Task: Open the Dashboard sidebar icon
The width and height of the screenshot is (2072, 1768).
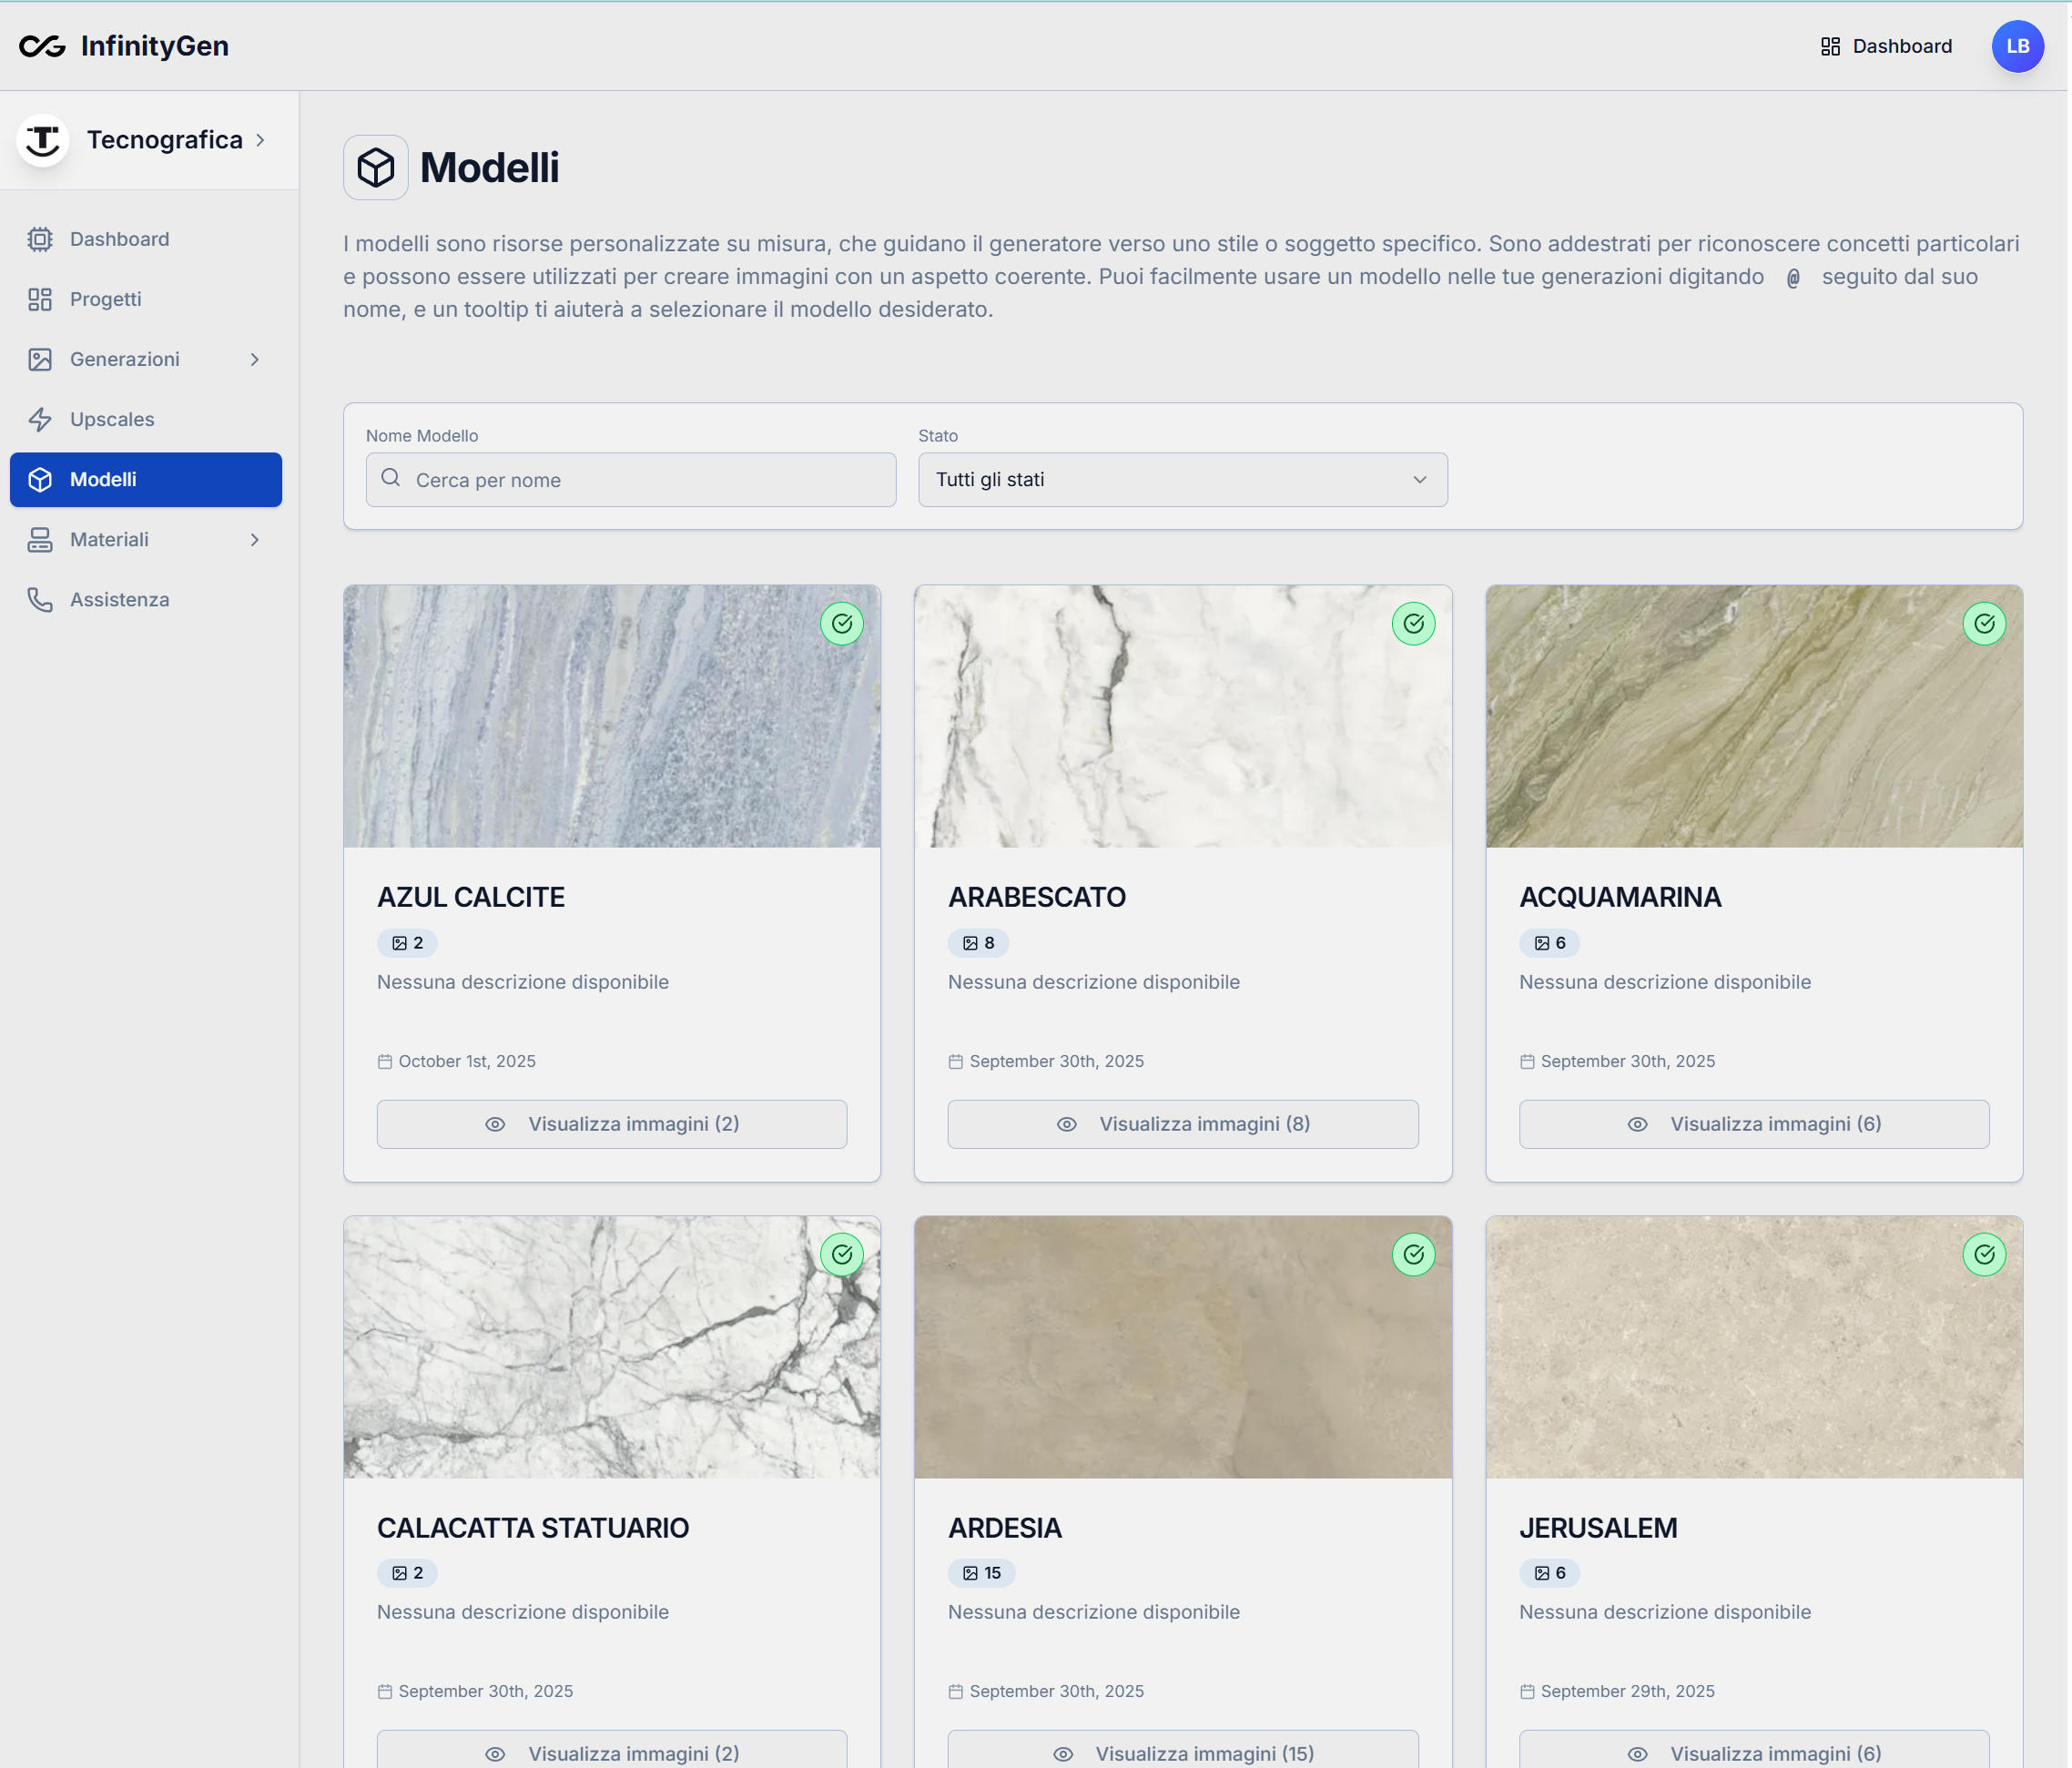Action: point(40,239)
